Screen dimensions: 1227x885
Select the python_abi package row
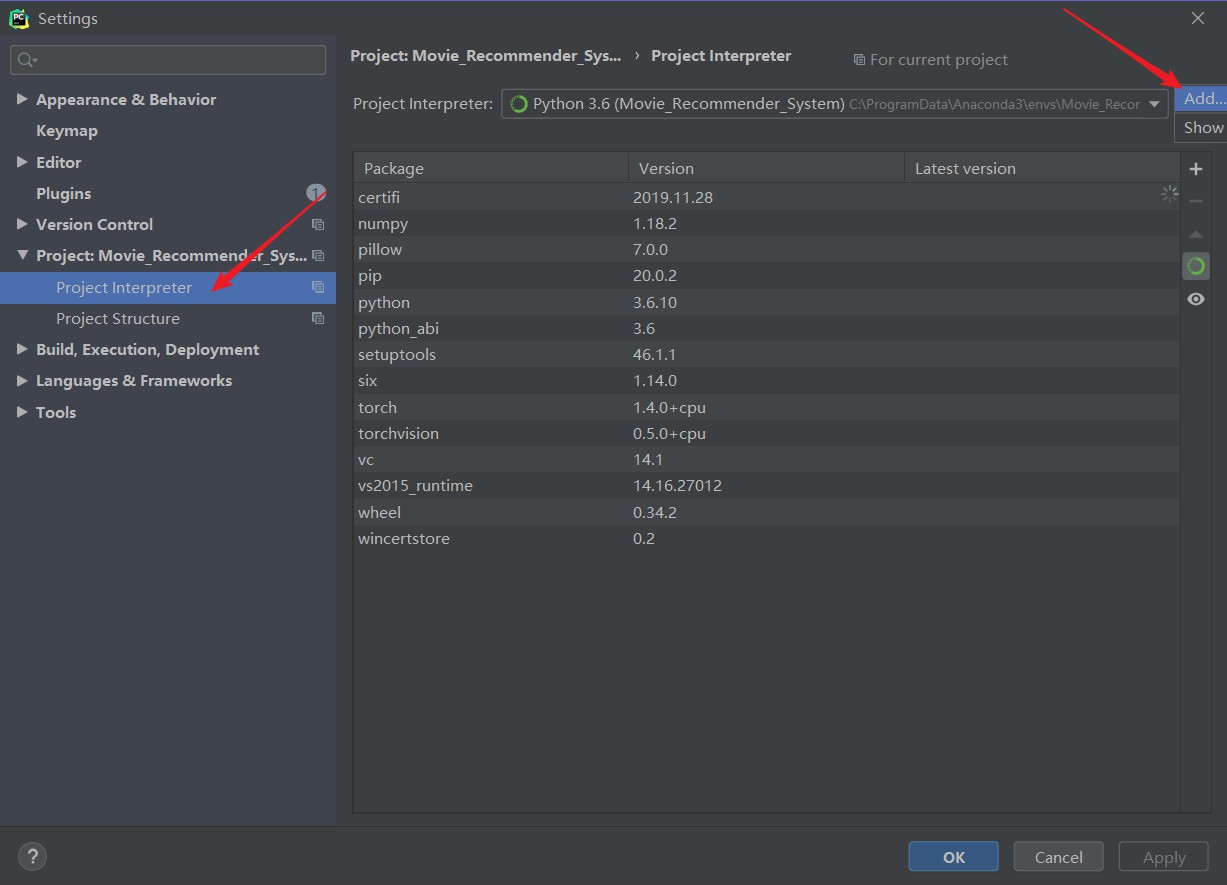click(767, 328)
